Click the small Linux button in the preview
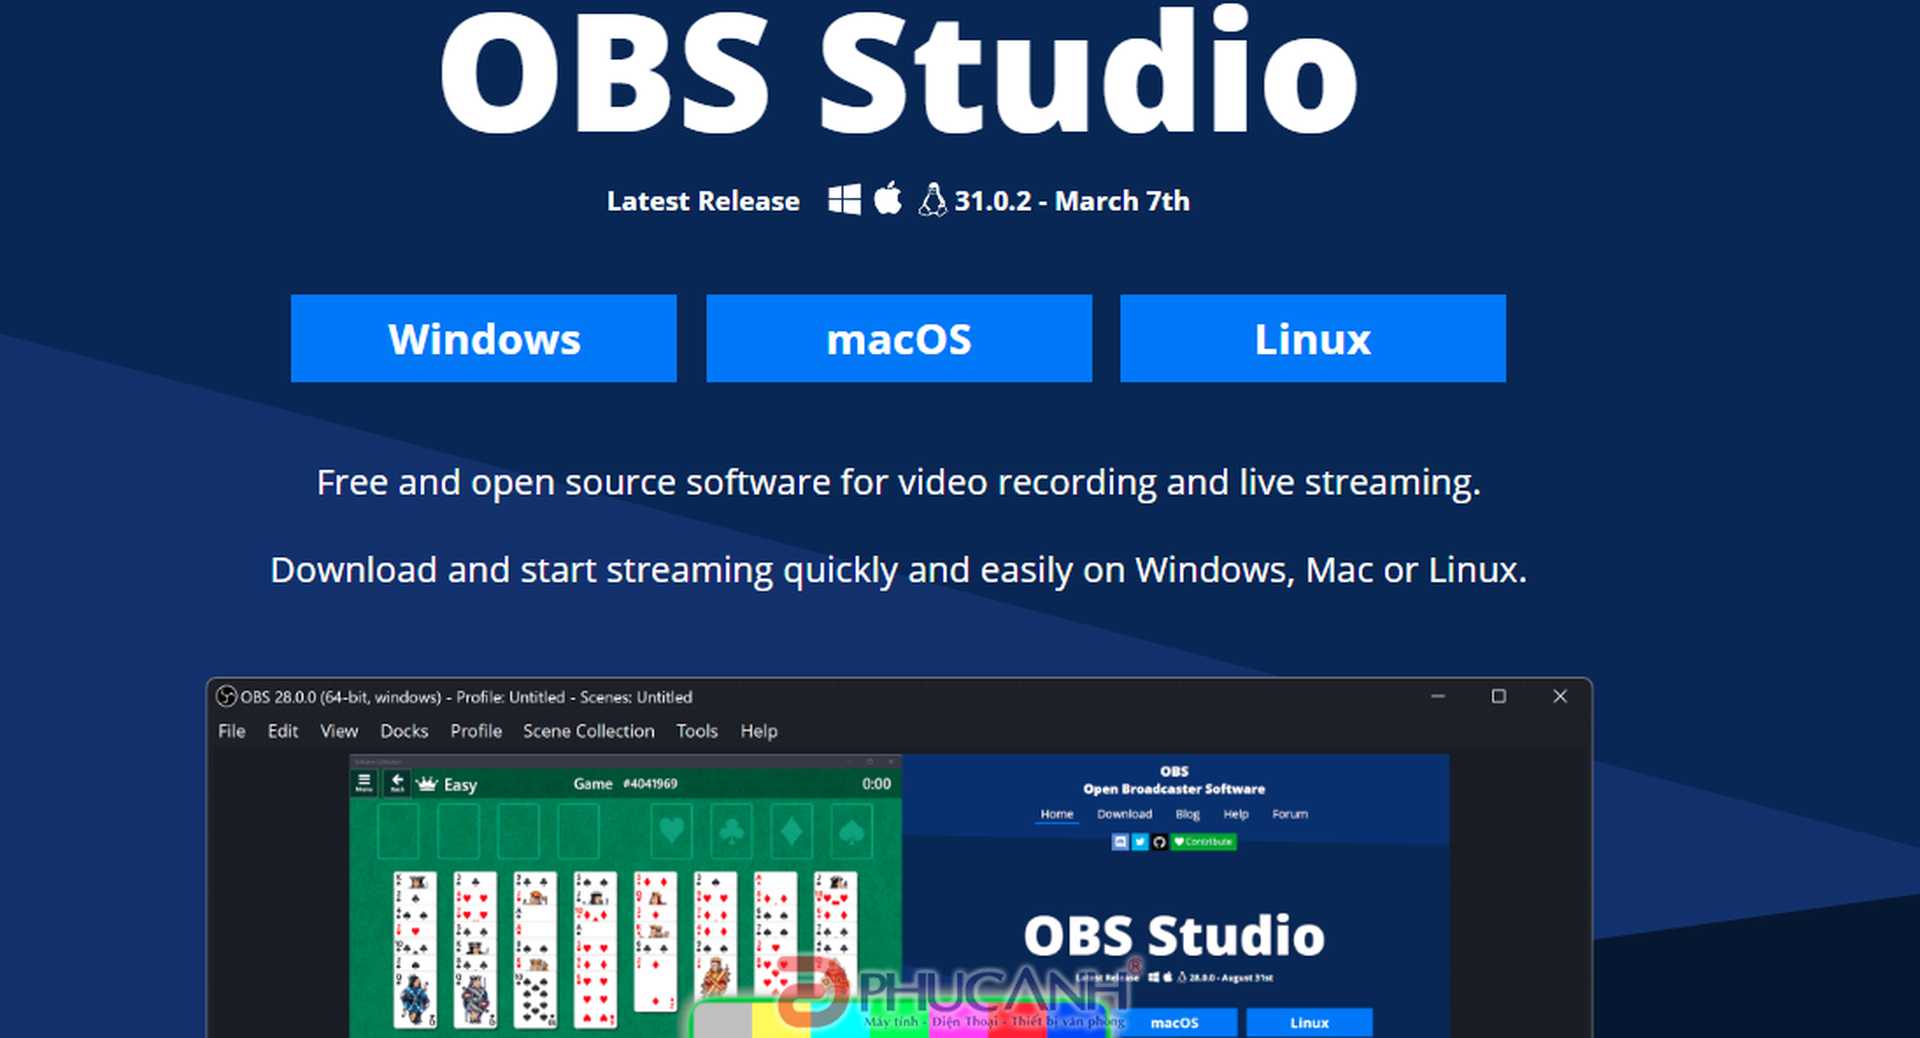Viewport: 1920px width, 1038px height. click(x=1309, y=1022)
